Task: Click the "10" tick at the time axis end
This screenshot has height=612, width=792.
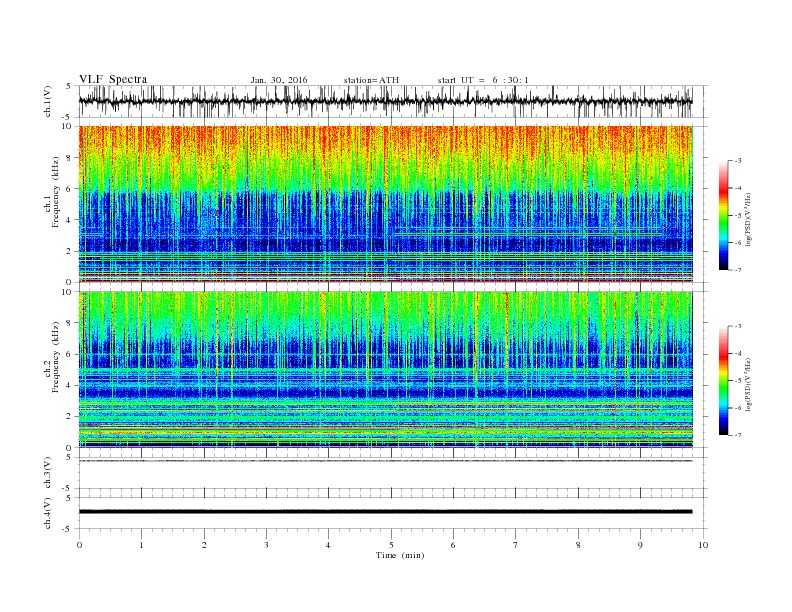Action: click(x=703, y=545)
